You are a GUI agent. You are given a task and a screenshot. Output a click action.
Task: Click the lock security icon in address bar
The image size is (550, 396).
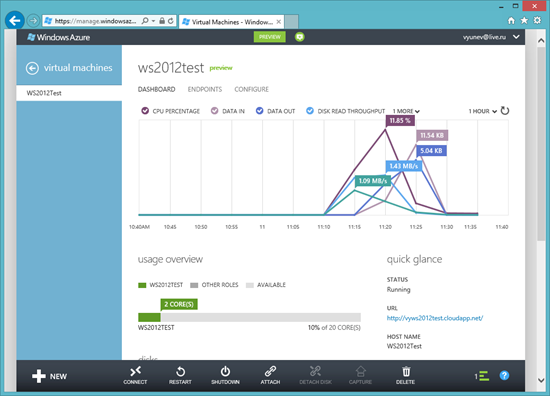click(x=162, y=21)
